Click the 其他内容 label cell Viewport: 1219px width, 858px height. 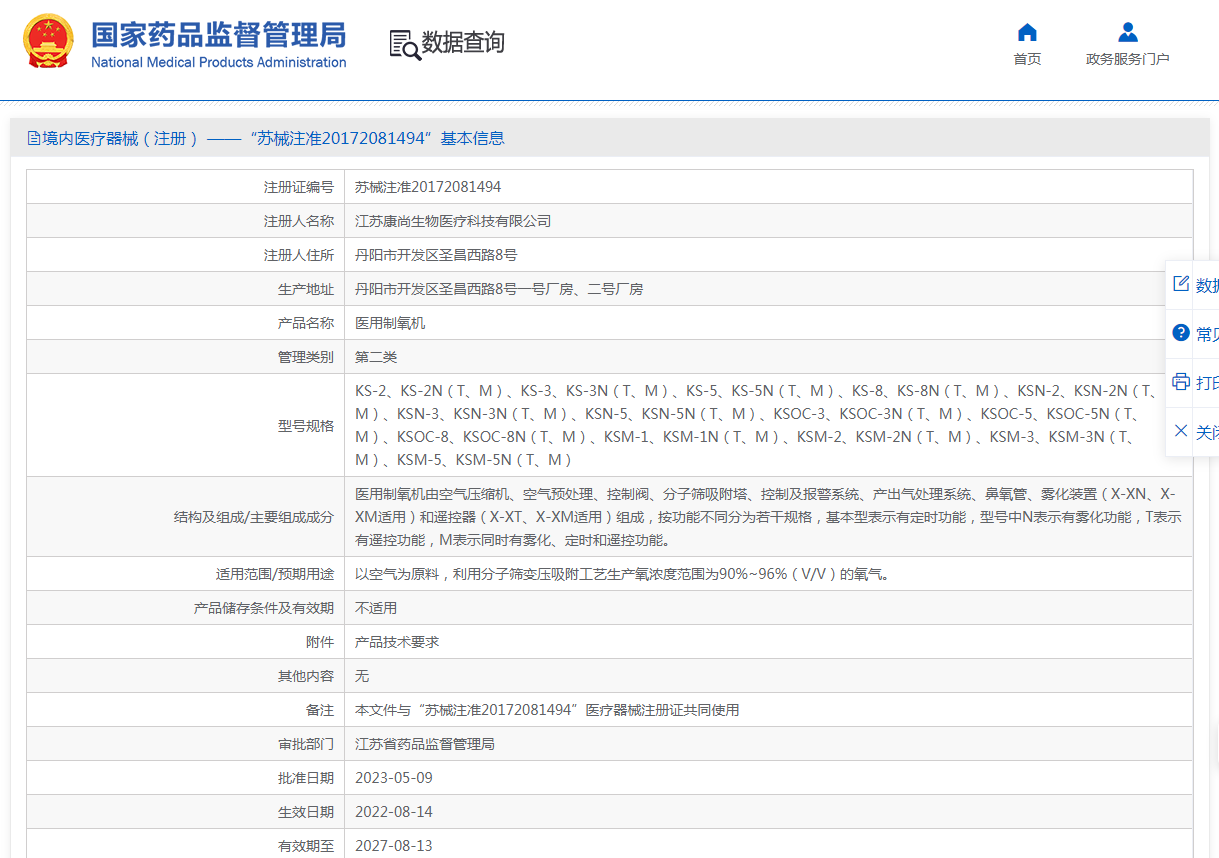186,676
